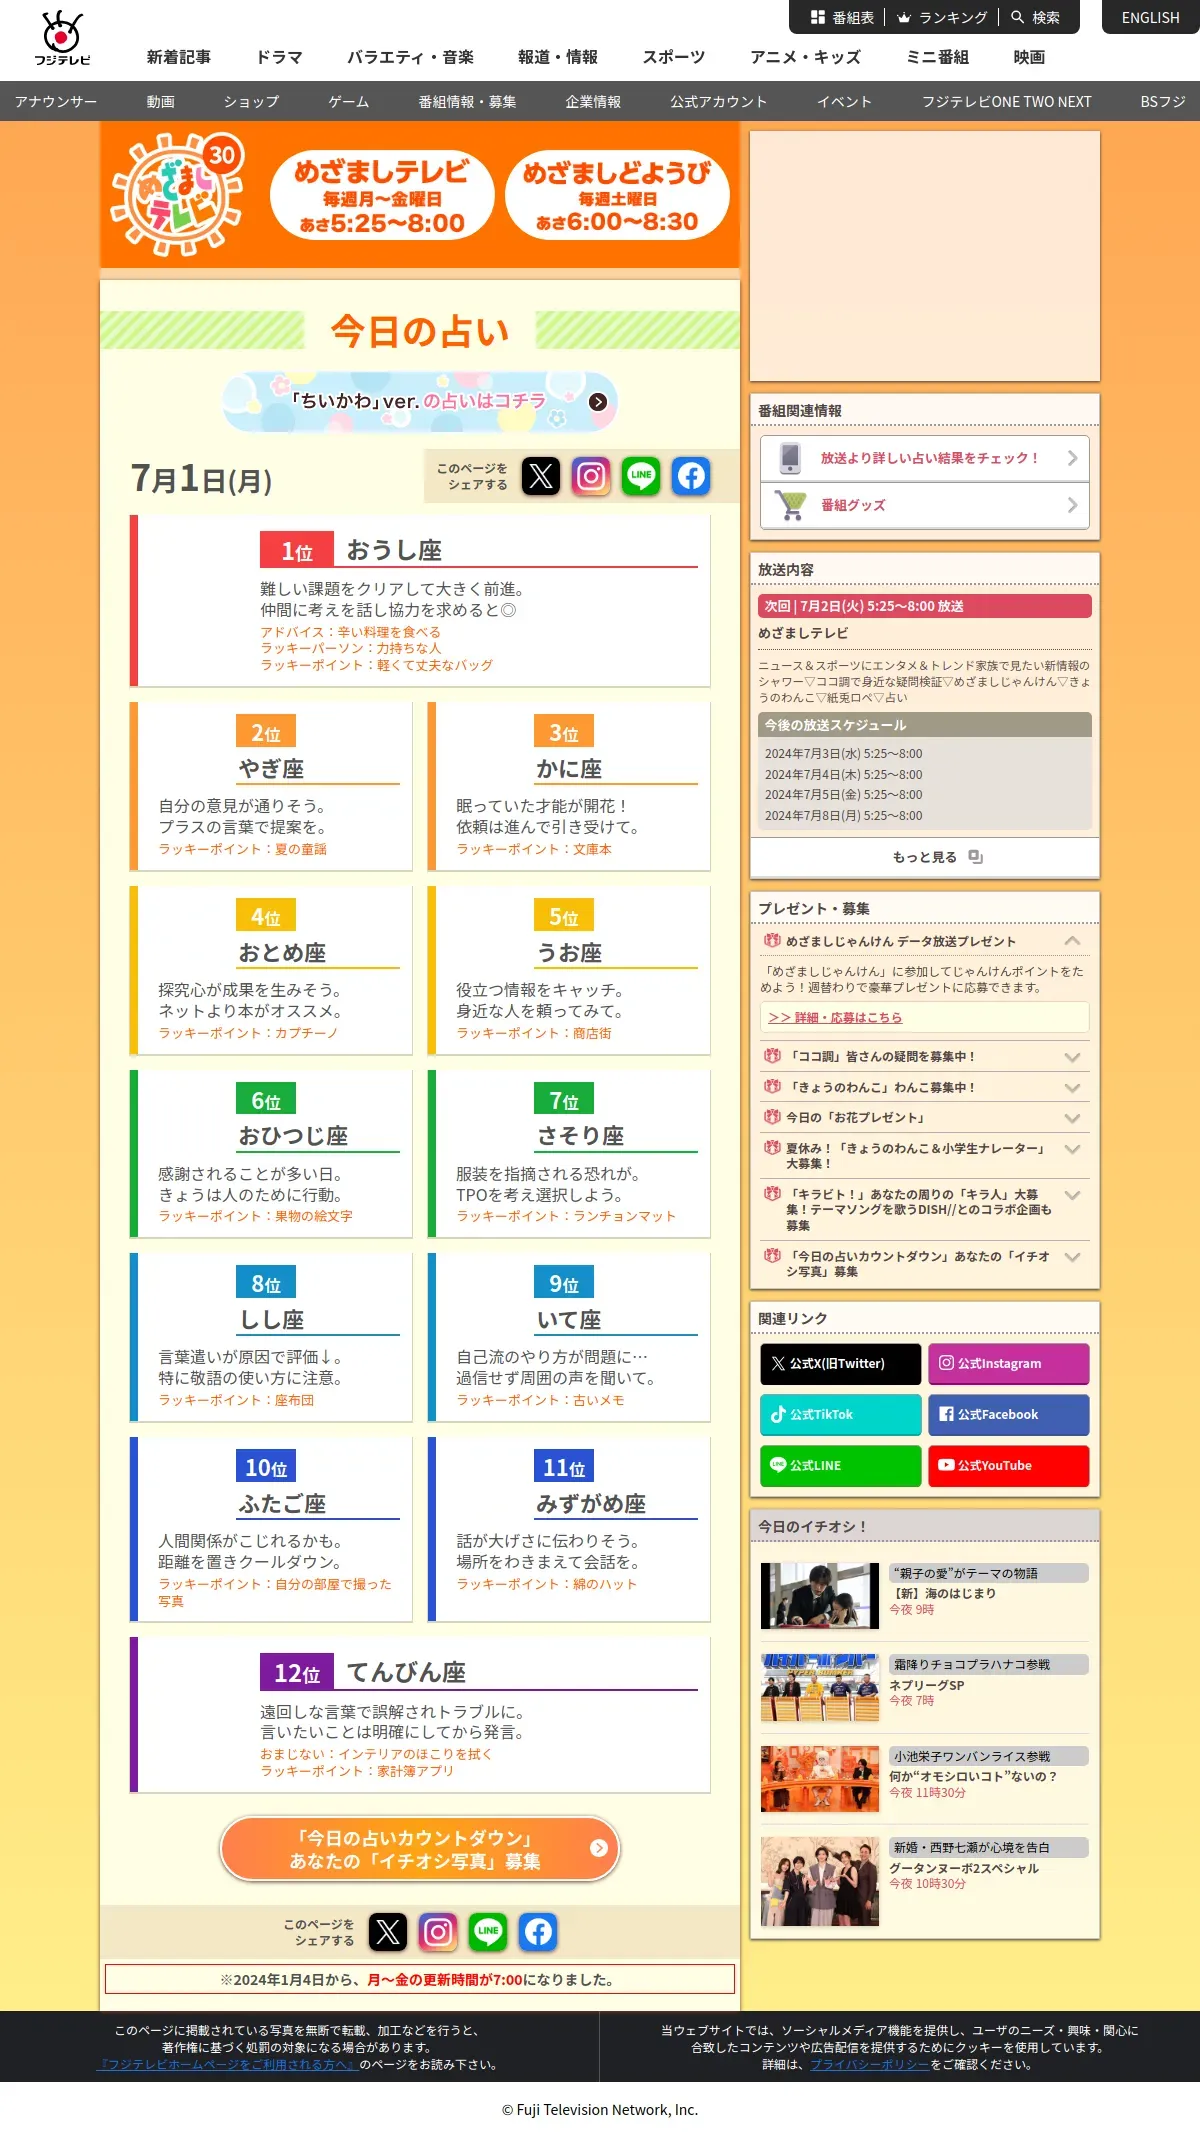Image resolution: width=1200 pixels, height=2136 pixels.
Task: Share on LINE via the top share bar
Action: tap(641, 476)
